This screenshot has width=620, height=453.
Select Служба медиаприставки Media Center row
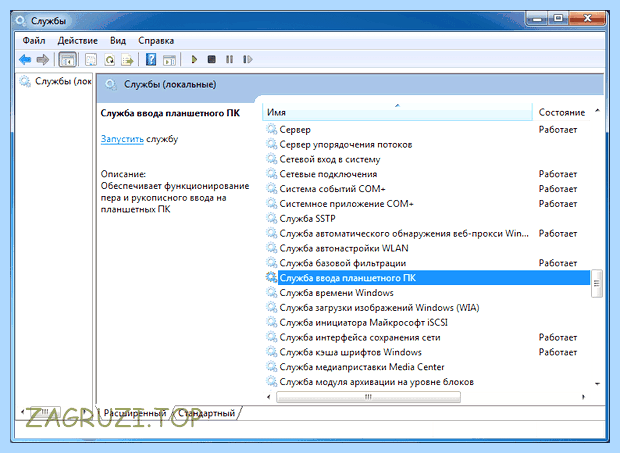coord(427,367)
